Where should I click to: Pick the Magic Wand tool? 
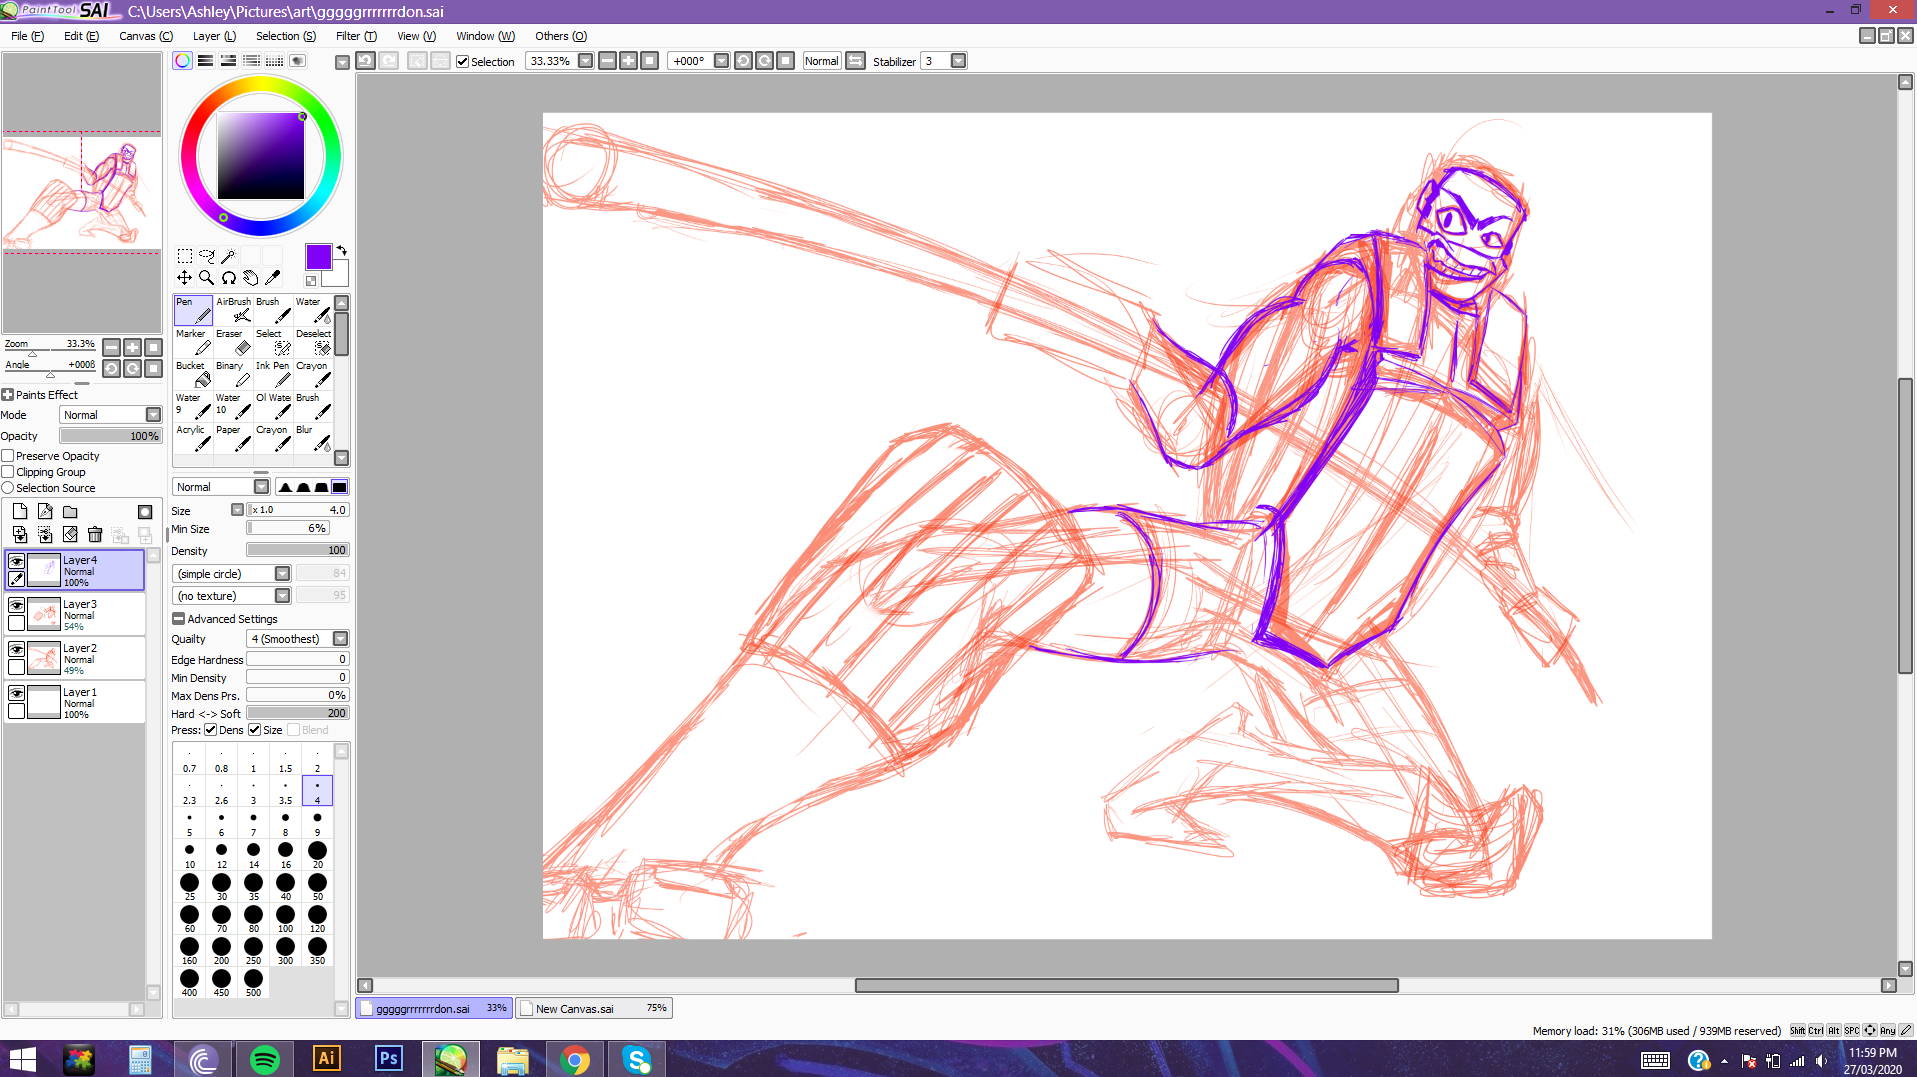click(228, 256)
